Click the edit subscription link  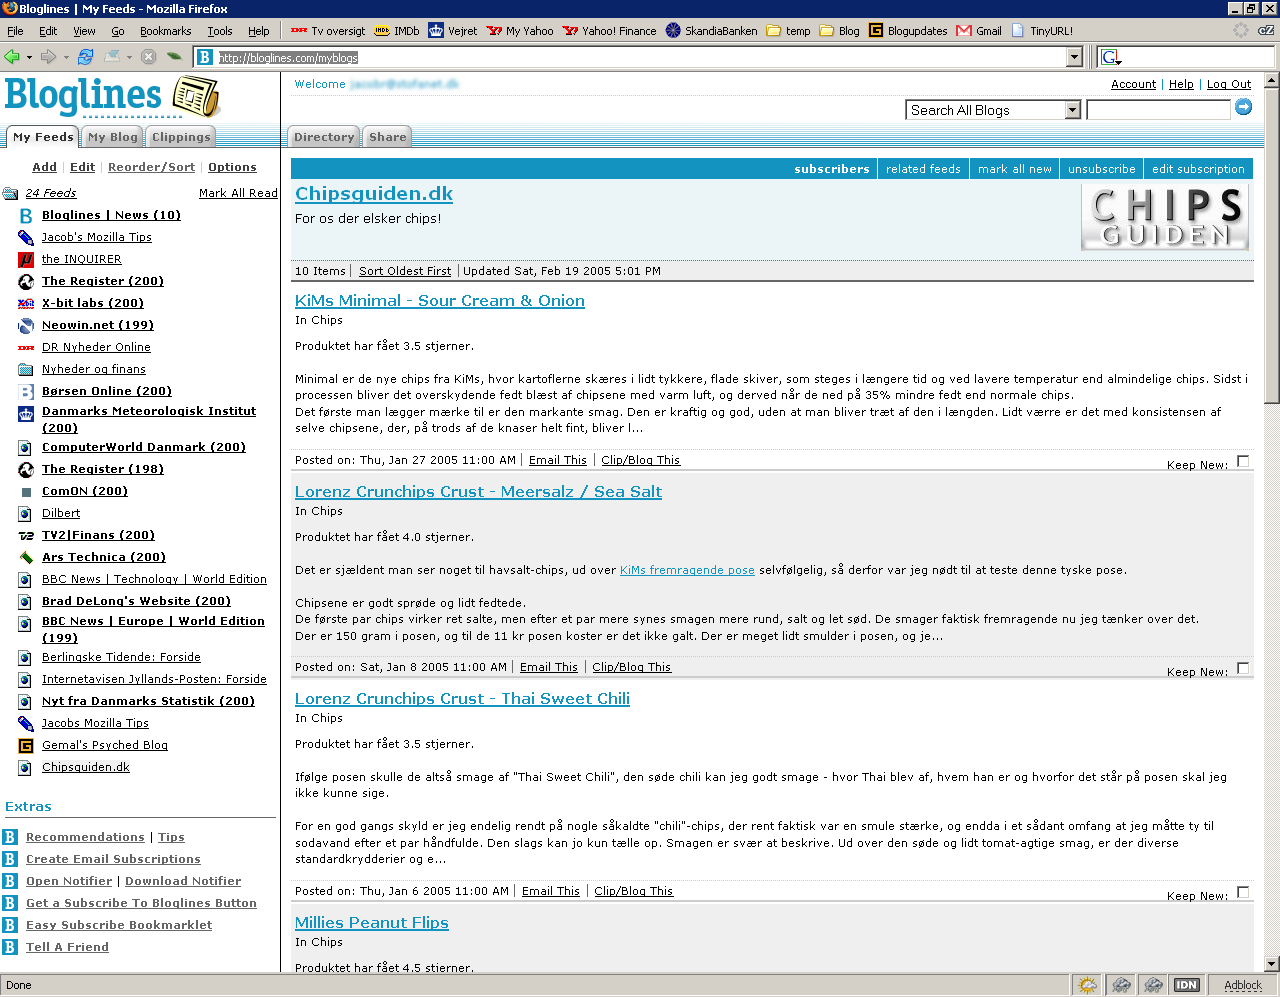(1198, 169)
